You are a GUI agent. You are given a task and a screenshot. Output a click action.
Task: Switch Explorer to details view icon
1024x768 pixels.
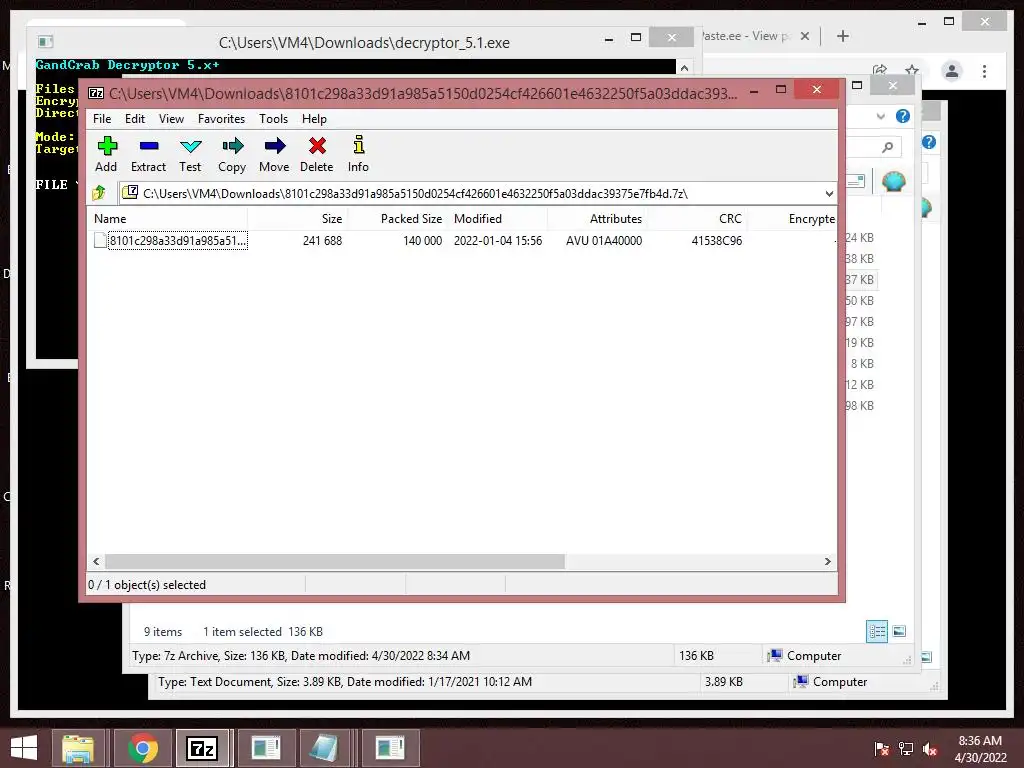coord(876,631)
